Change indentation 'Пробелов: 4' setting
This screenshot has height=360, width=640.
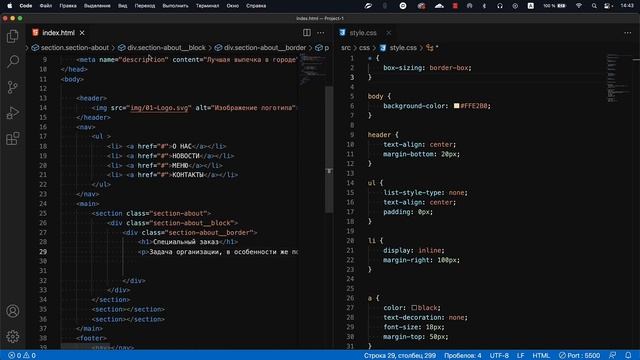point(462,356)
